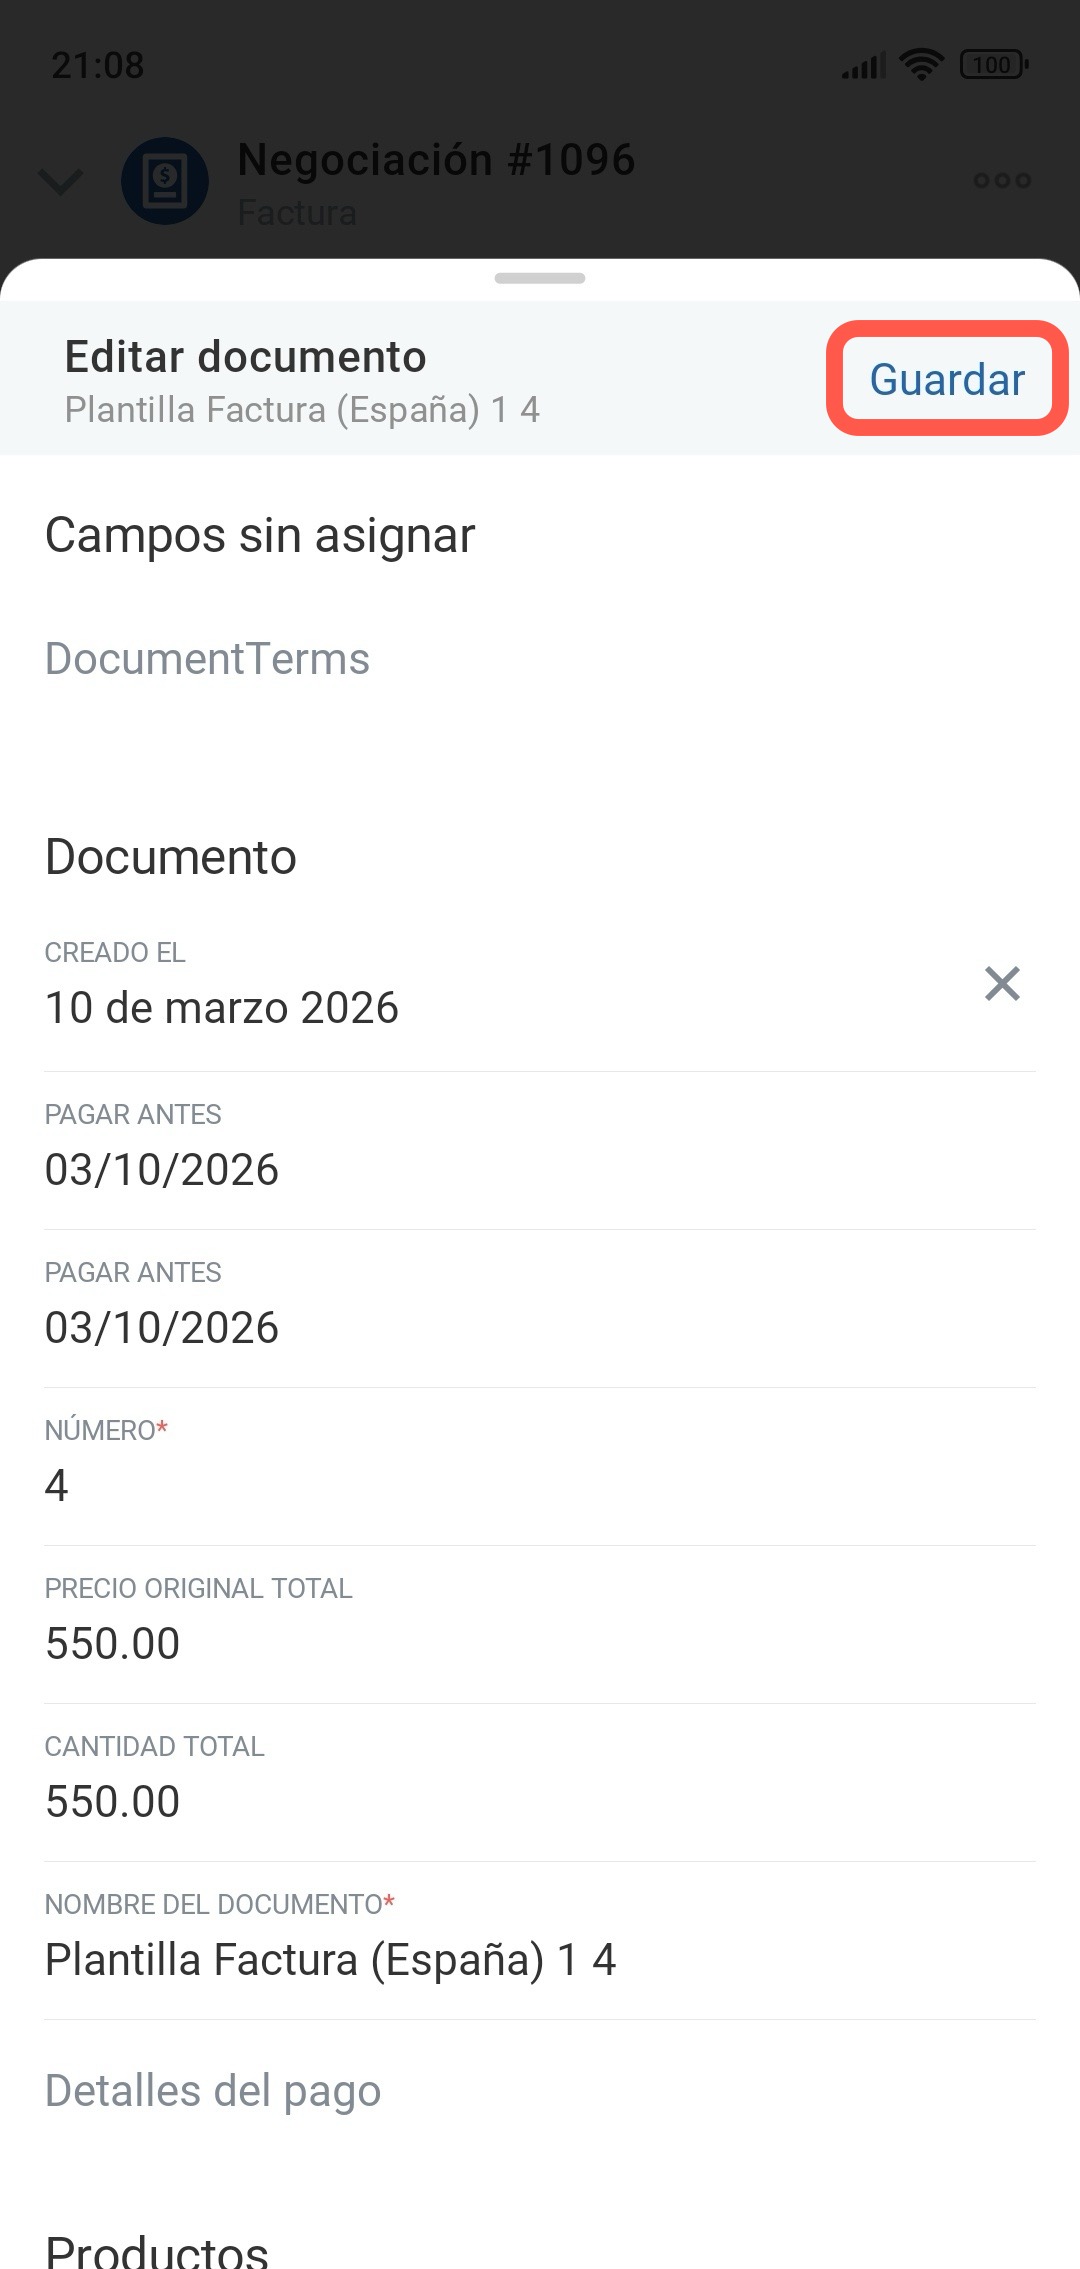Tap the Editar documento header title
The height and width of the screenshot is (2269, 1080).
(x=246, y=357)
